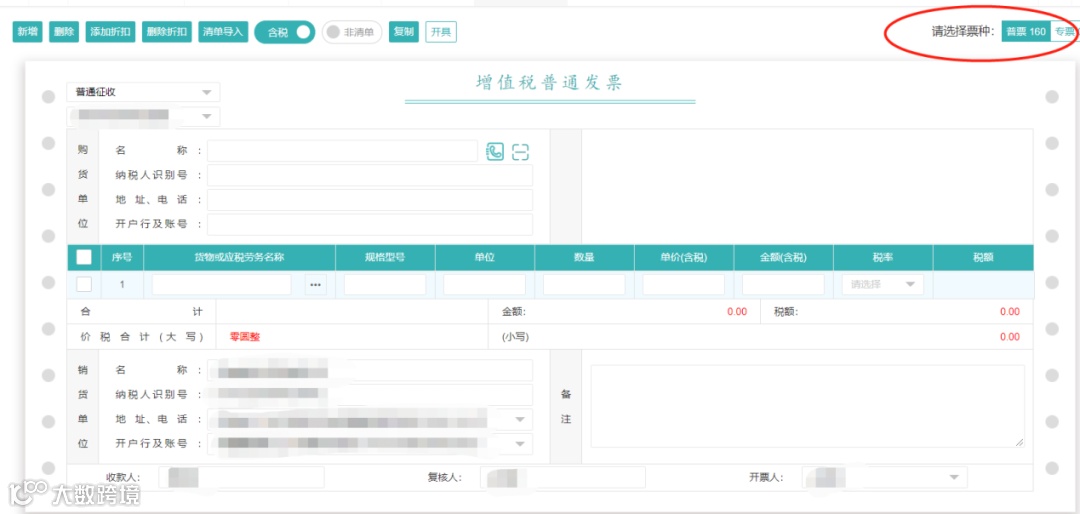Click the 删除折扣 button
Viewport: 1080px width, 514px height.
click(167, 32)
